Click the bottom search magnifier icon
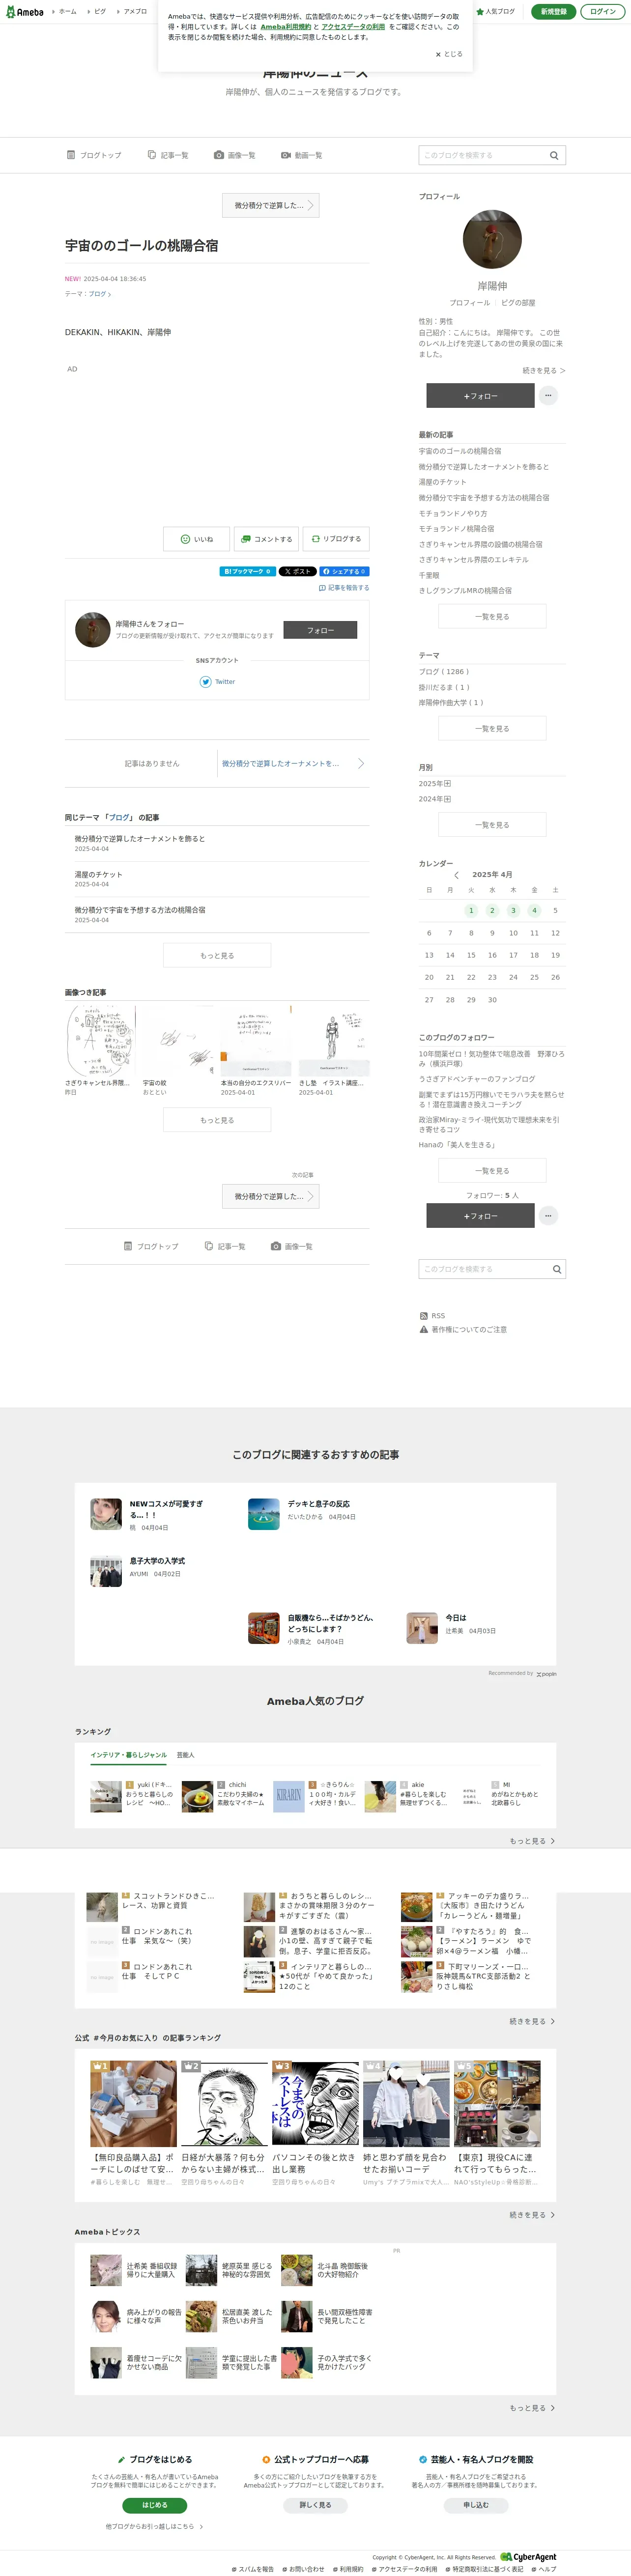Screen dimensions: 631x2576 557,1269
